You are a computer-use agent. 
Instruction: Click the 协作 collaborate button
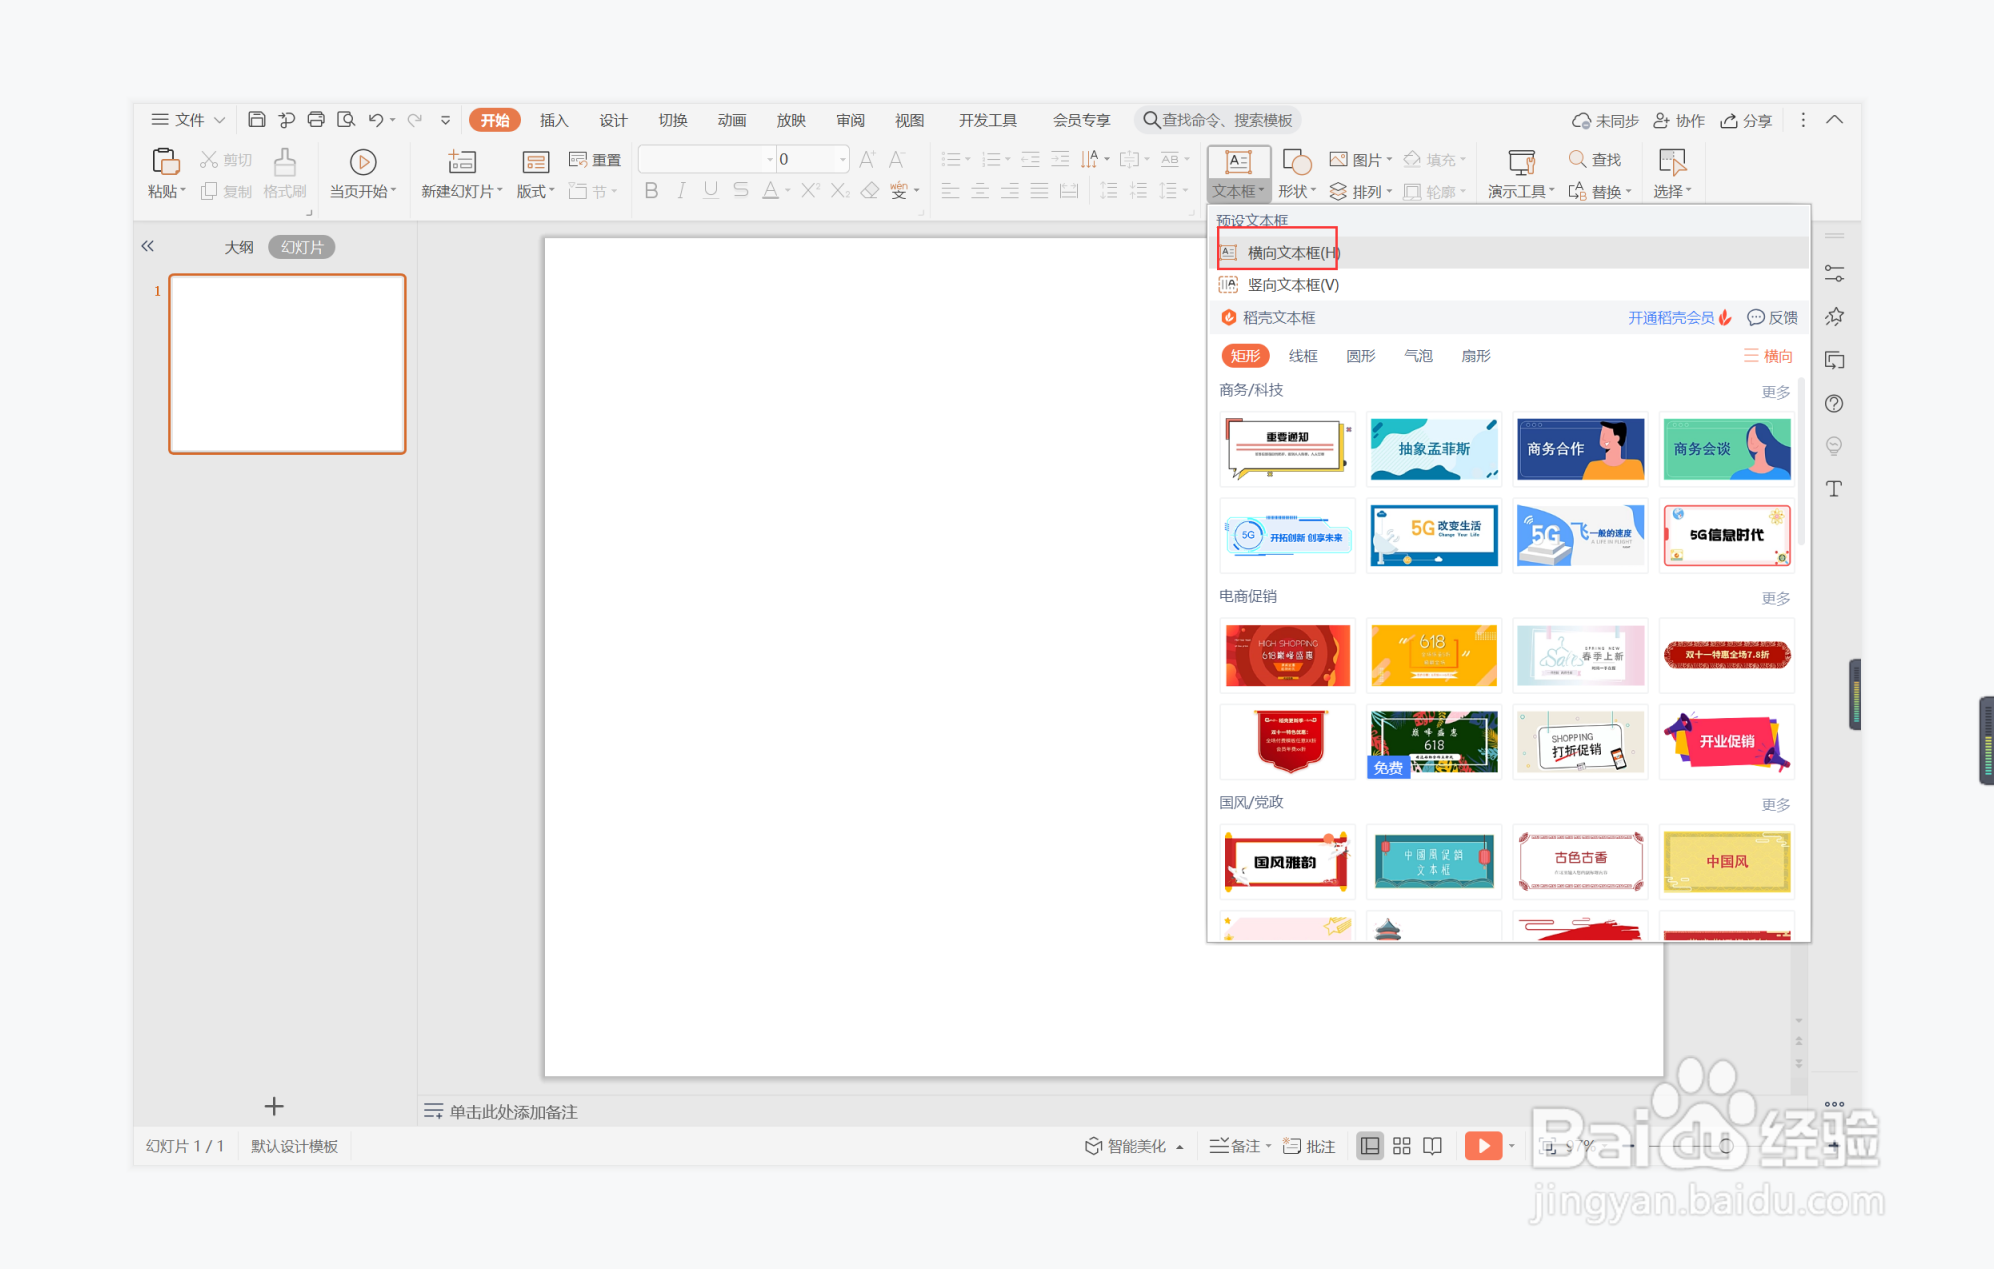click(1678, 120)
